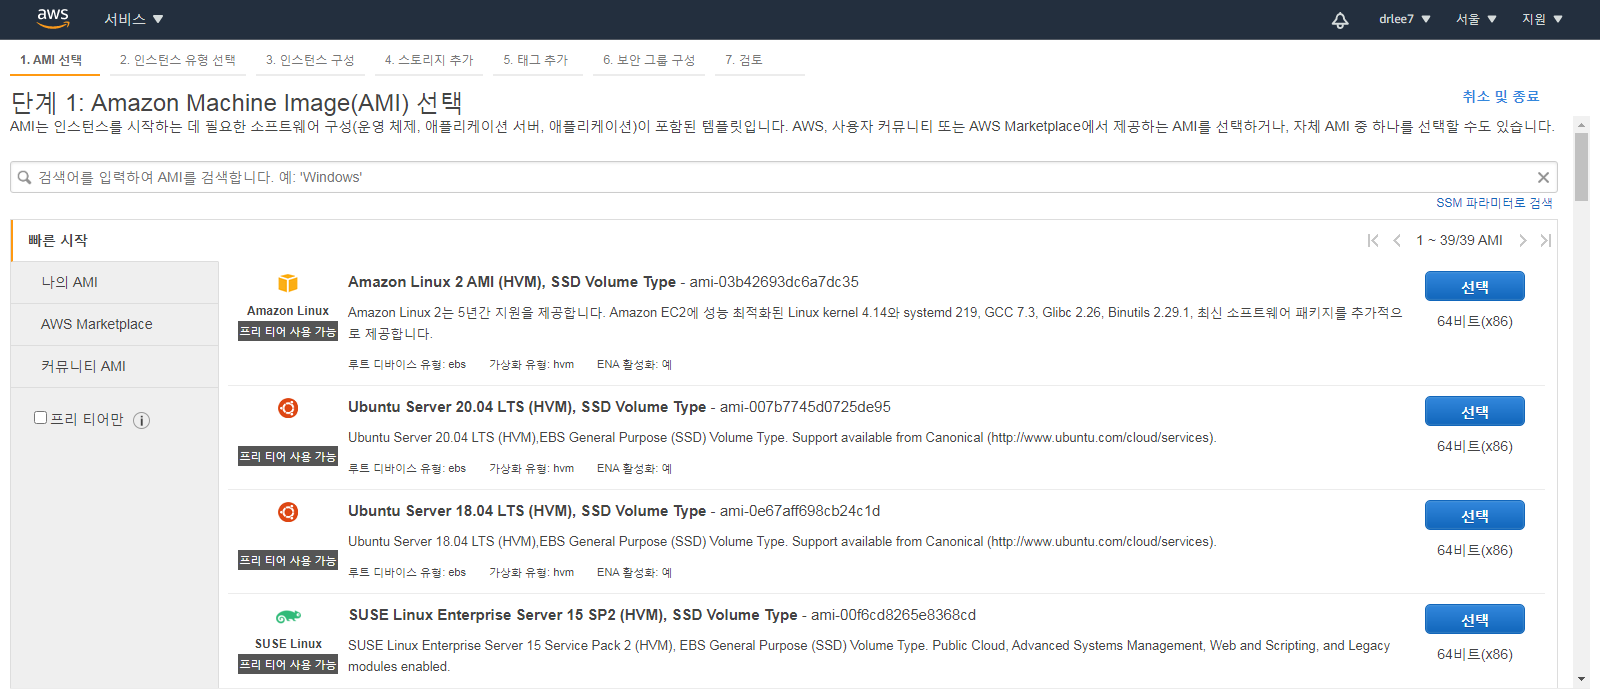Click 64비트(x86) under Ubuntu 20.04 select
1600x693 pixels.
click(1475, 446)
